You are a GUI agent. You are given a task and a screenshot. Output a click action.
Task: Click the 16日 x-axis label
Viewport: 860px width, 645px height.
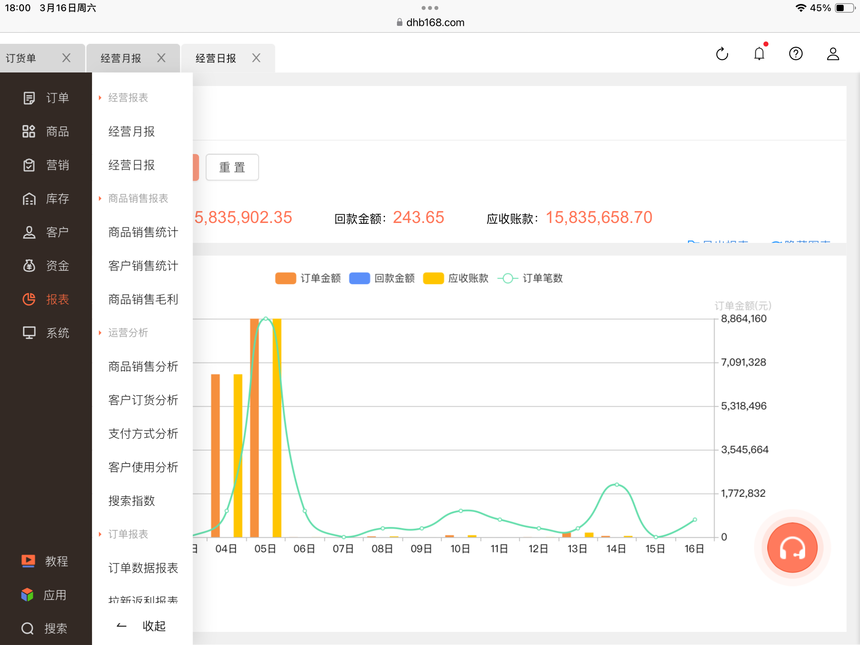tap(694, 549)
